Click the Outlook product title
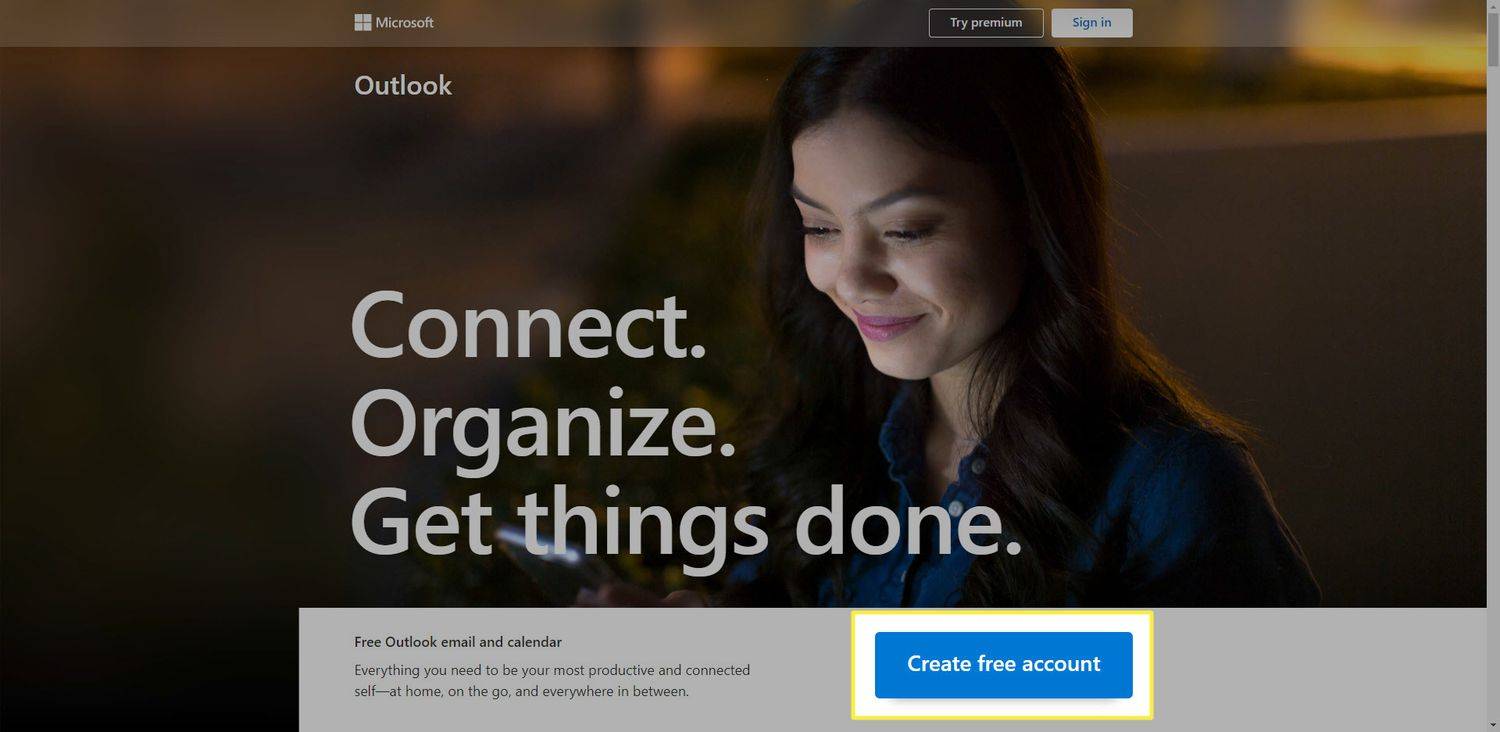Viewport: 1500px width, 732px height. click(x=403, y=86)
